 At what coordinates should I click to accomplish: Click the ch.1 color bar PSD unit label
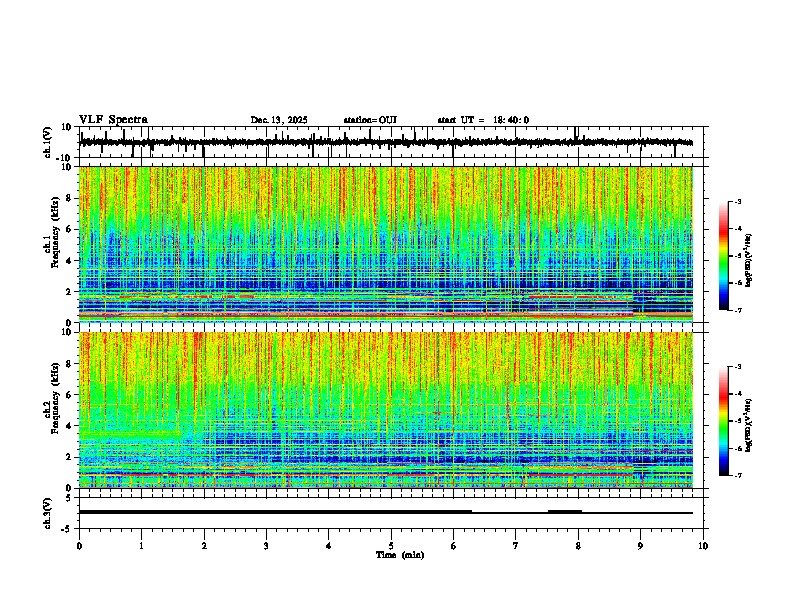click(x=749, y=260)
